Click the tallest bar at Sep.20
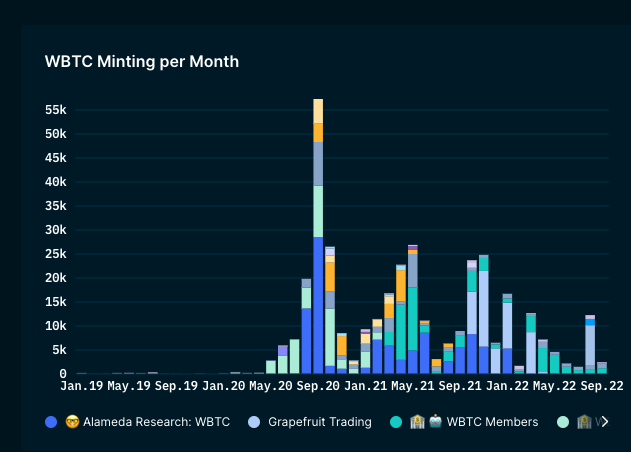 (318, 236)
